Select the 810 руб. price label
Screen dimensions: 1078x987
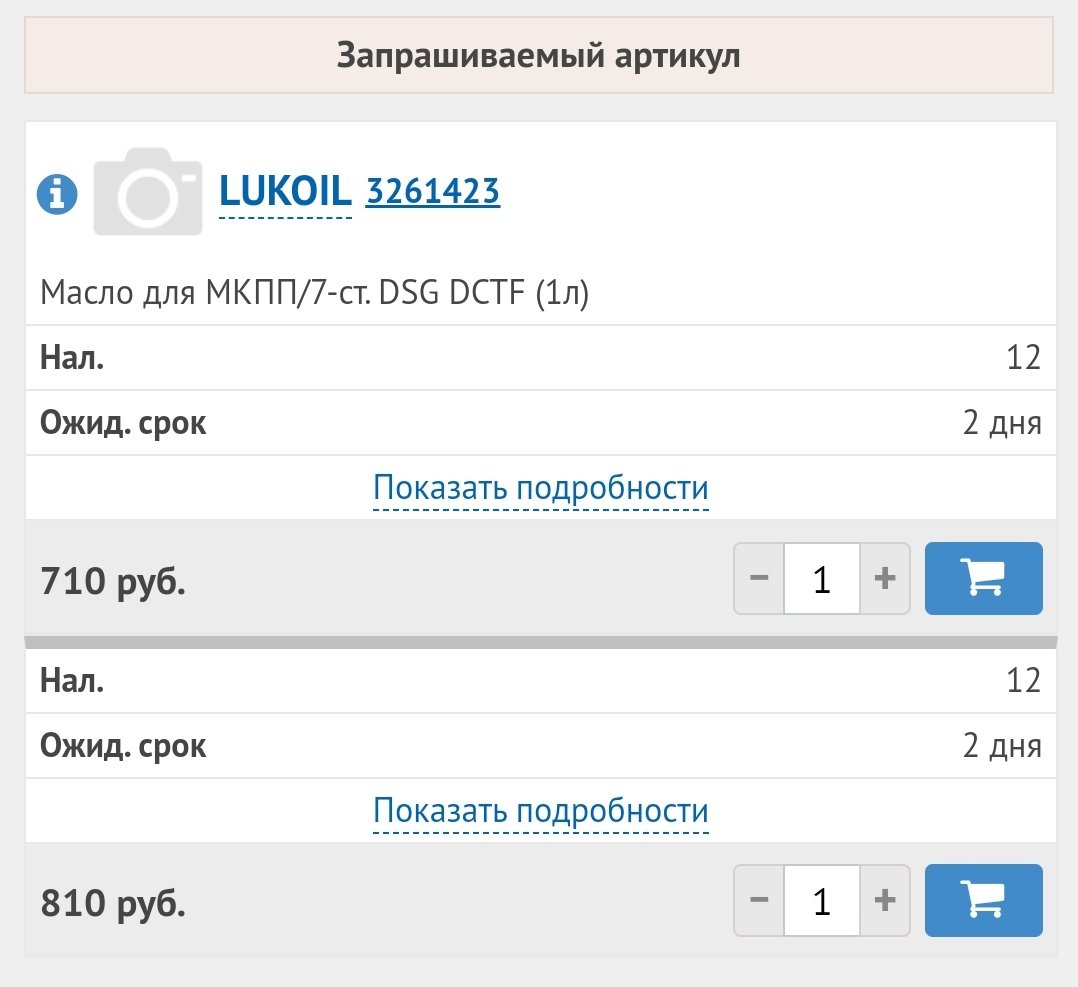[113, 904]
